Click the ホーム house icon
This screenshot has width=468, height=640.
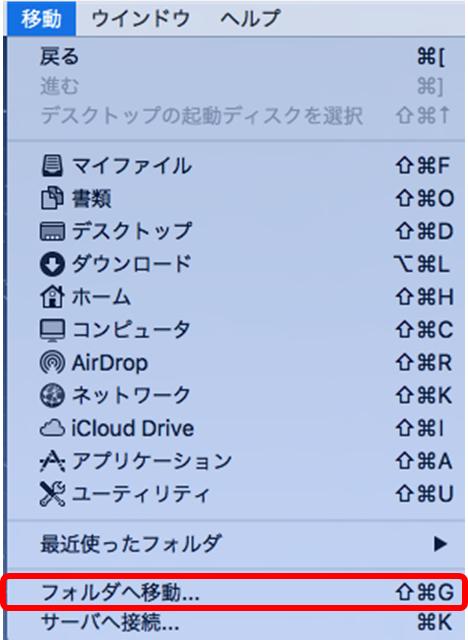[52, 297]
